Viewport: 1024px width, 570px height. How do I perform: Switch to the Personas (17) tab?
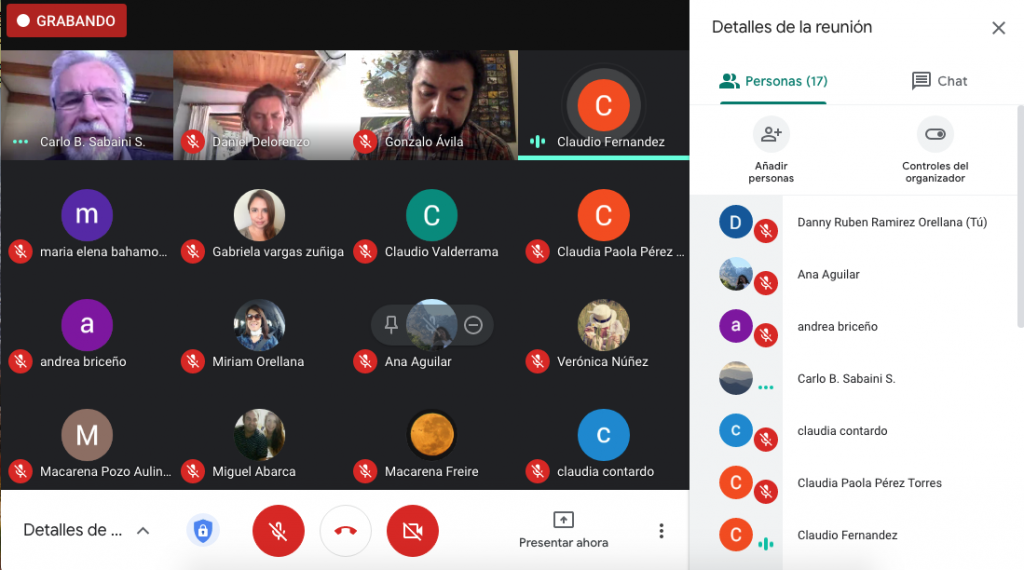(773, 81)
